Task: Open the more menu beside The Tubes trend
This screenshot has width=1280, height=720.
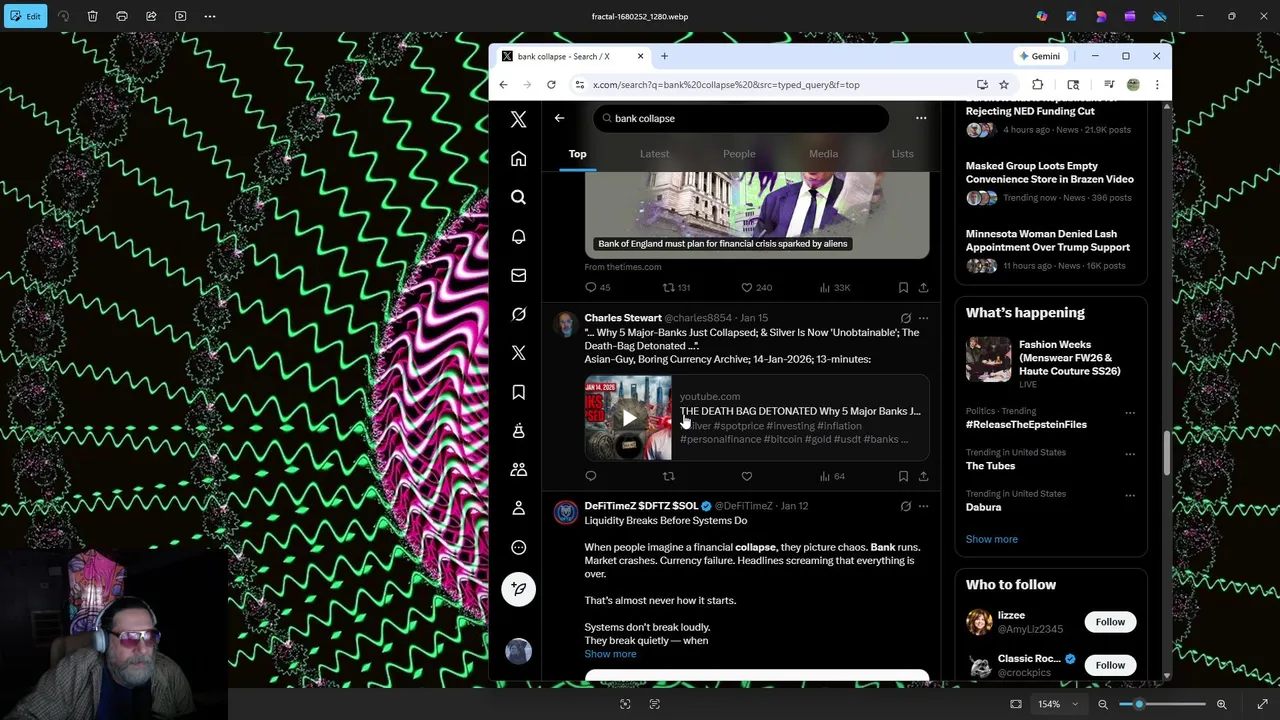Action: (1130, 453)
